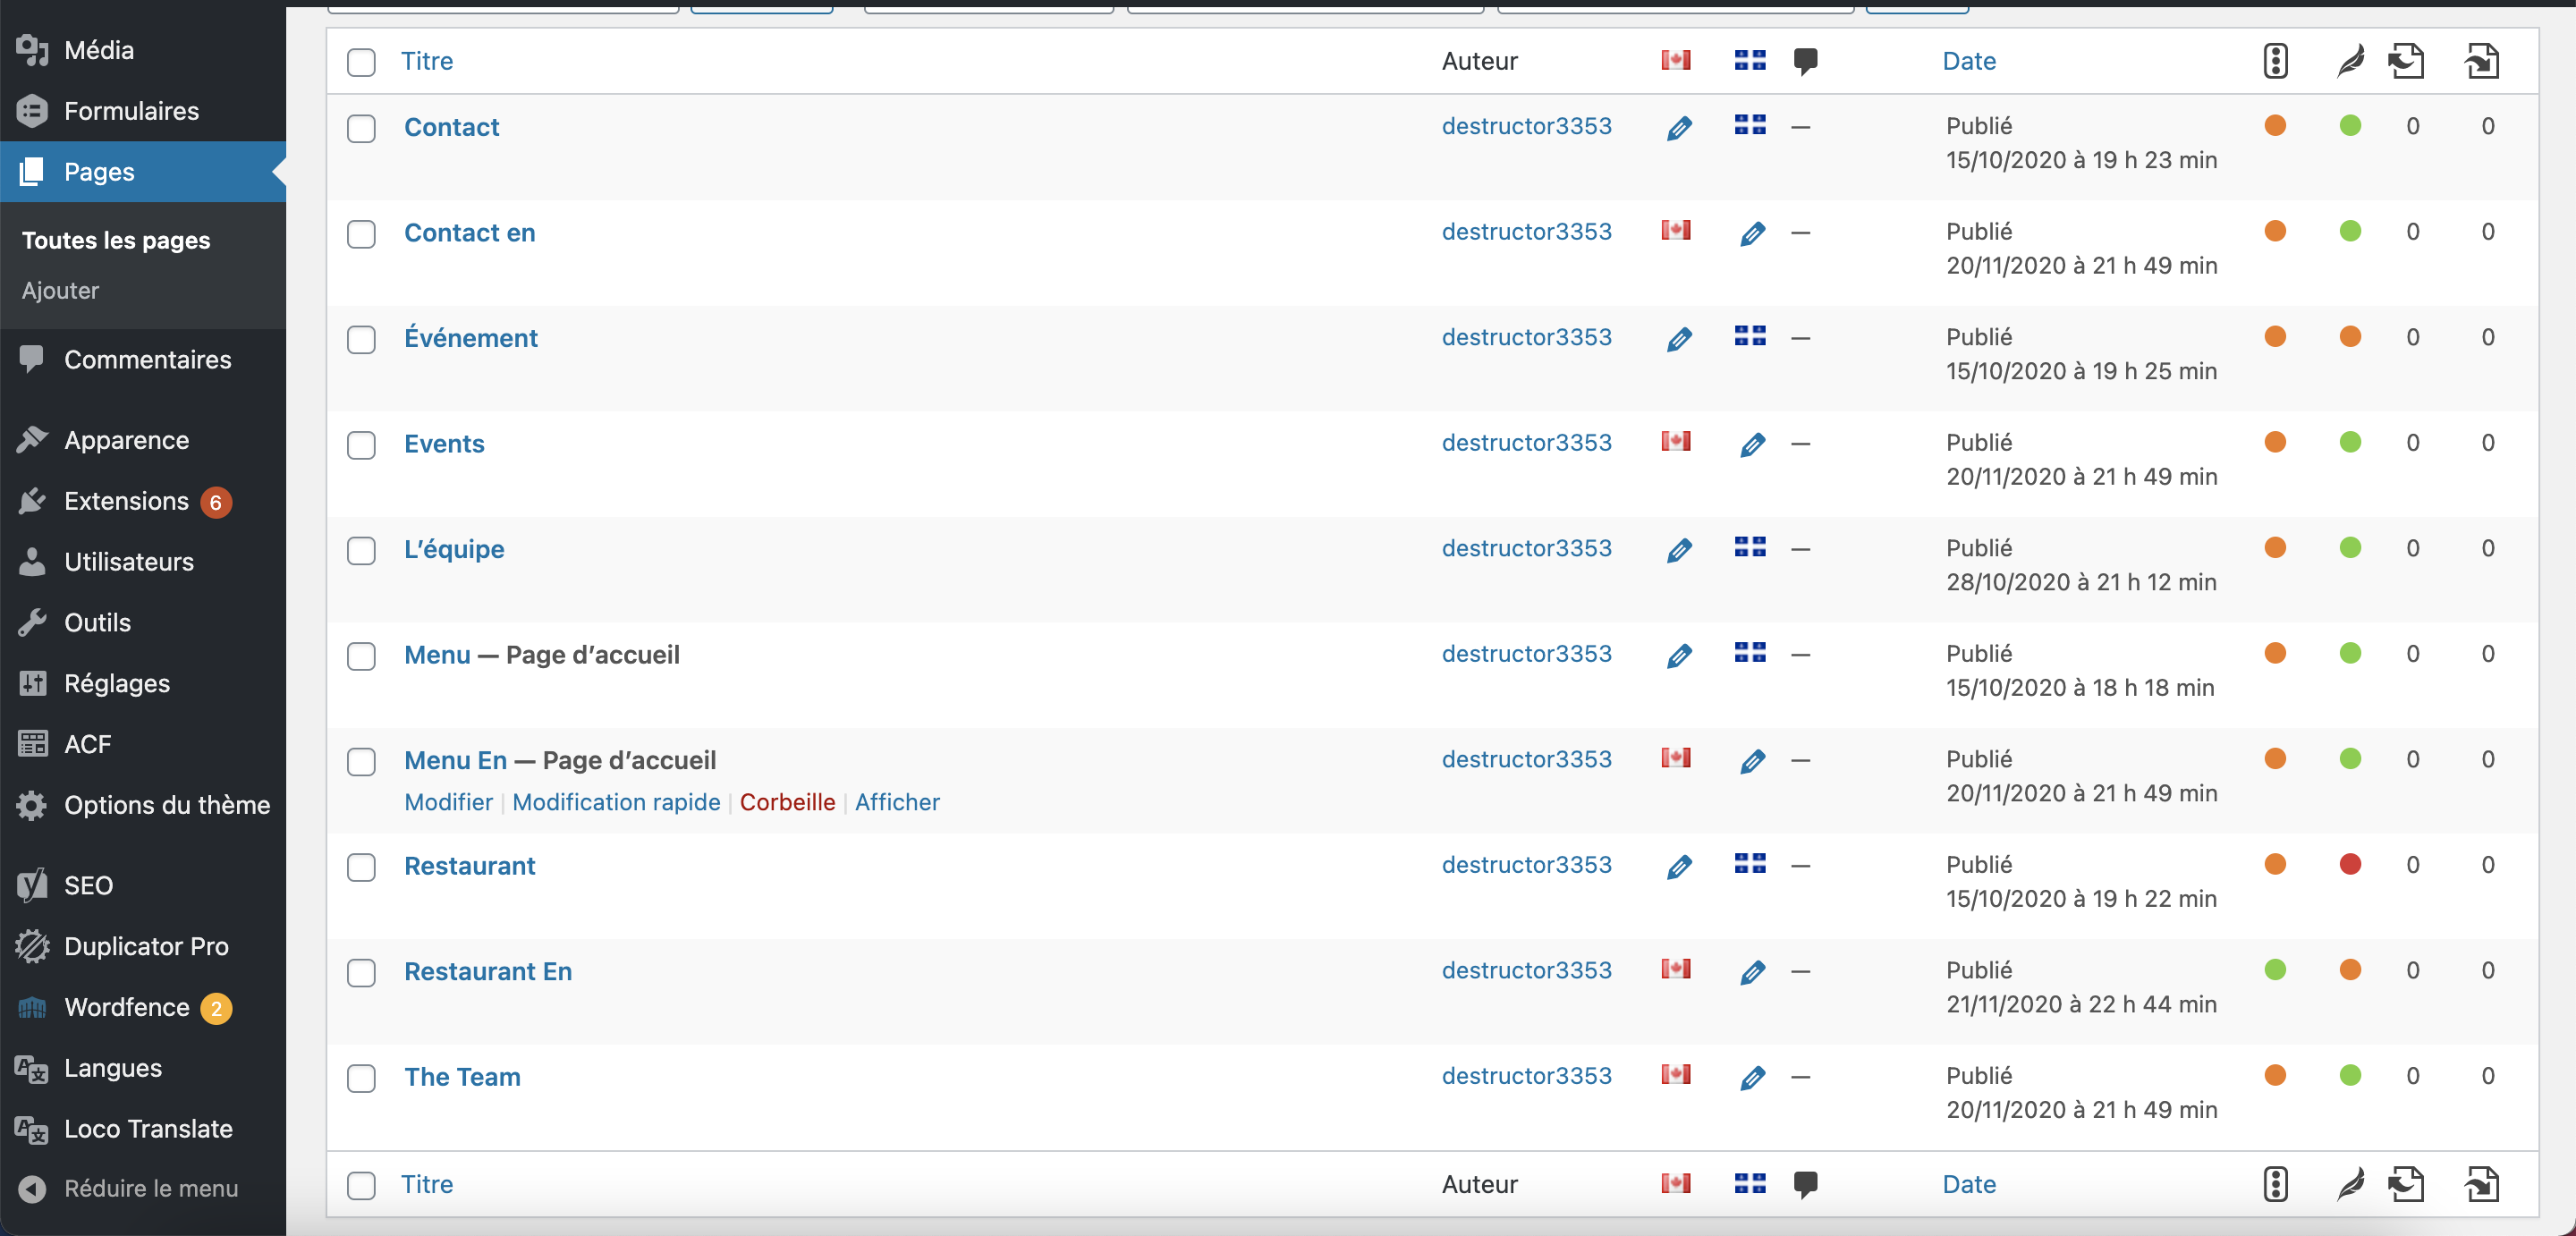
Task: Click Modification rapide under Menu En
Action: 616,802
